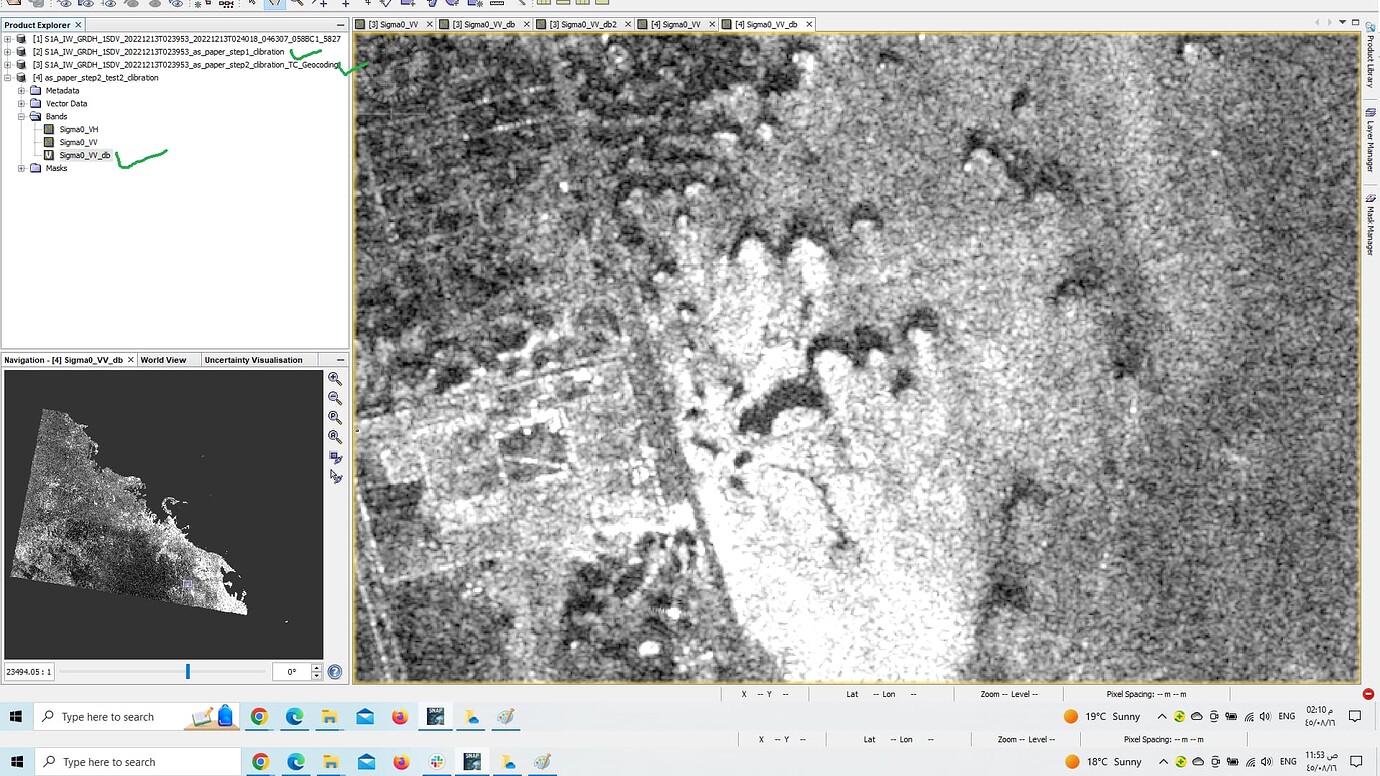
Task: Open the World View tab
Action: coord(163,360)
